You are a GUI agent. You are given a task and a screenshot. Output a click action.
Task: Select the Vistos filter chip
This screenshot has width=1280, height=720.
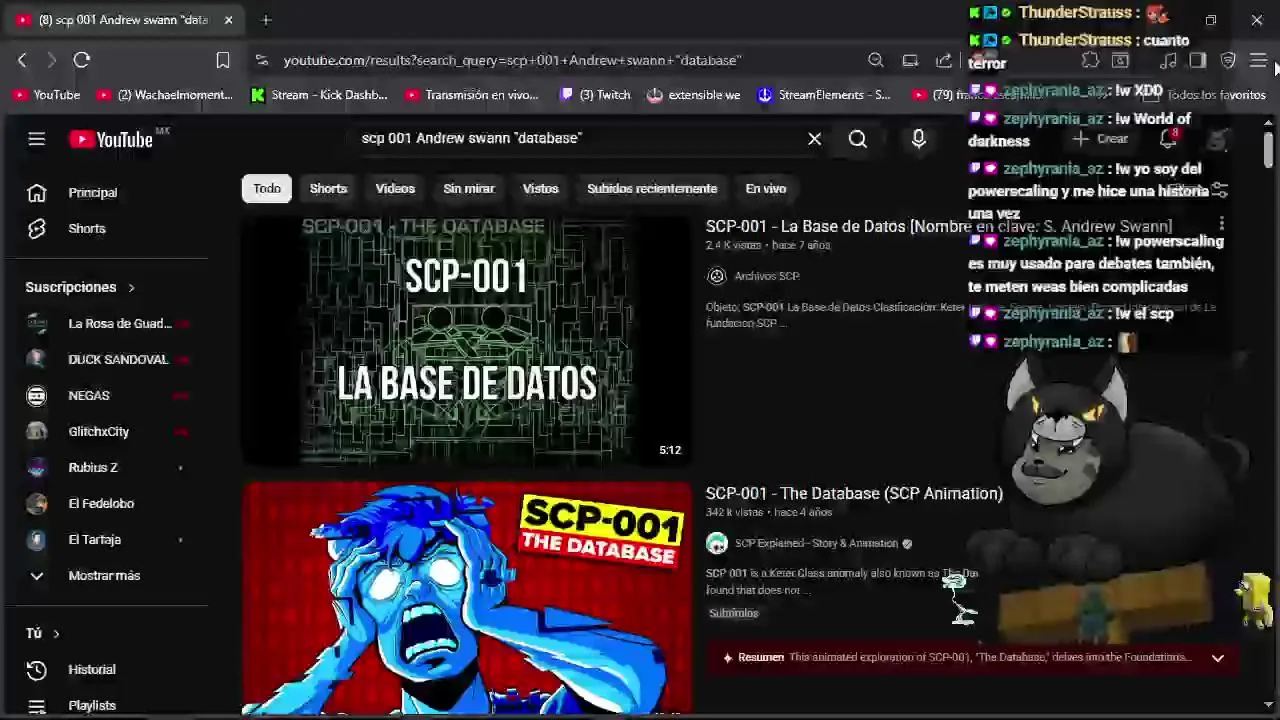pos(540,188)
